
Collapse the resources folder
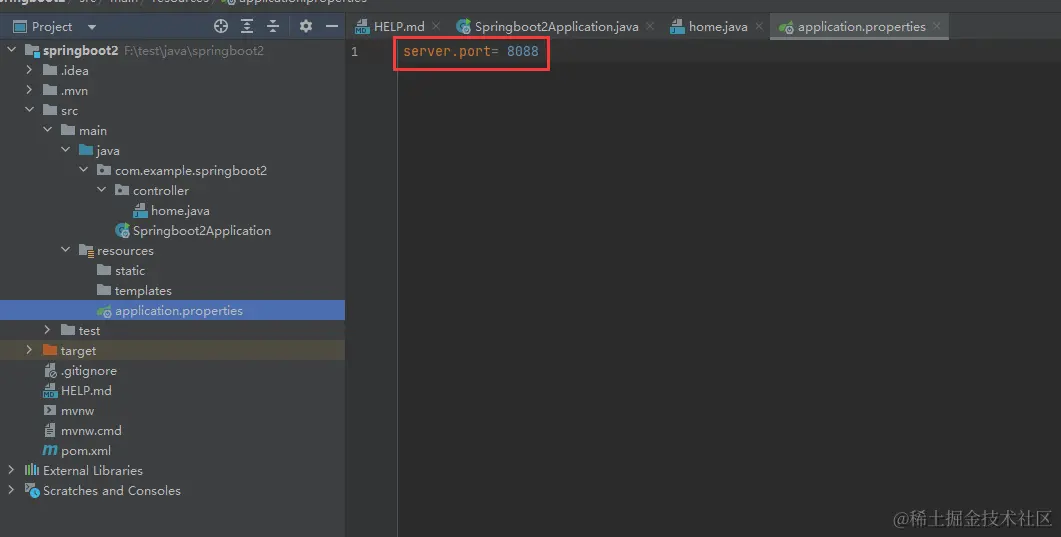coord(66,250)
